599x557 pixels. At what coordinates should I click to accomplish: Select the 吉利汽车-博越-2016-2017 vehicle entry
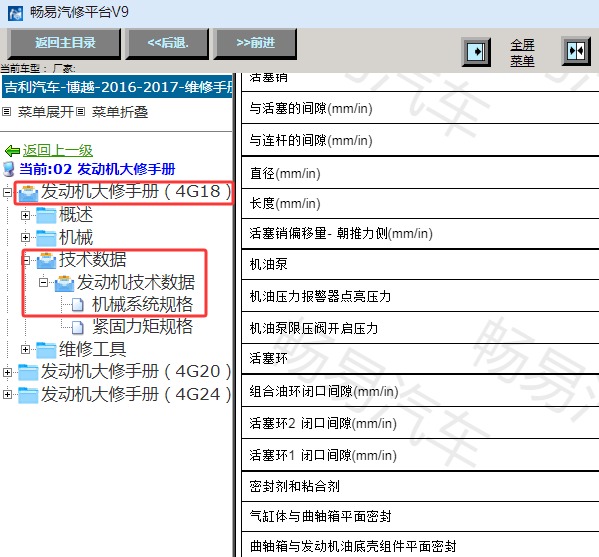tap(117, 87)
